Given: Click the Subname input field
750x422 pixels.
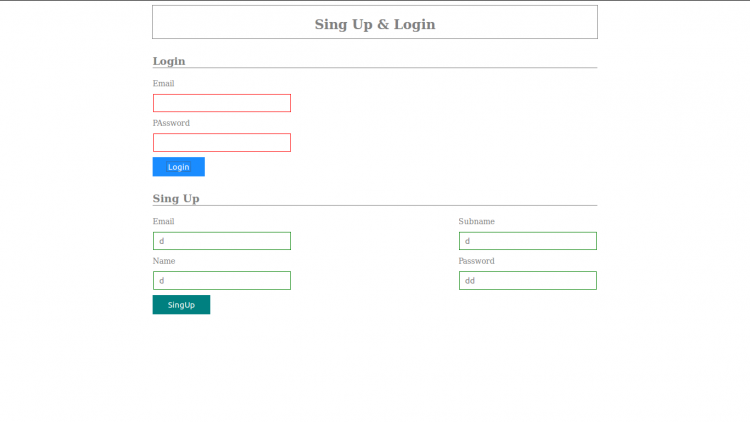Looking at the screenshot, I should coord(527,241).
